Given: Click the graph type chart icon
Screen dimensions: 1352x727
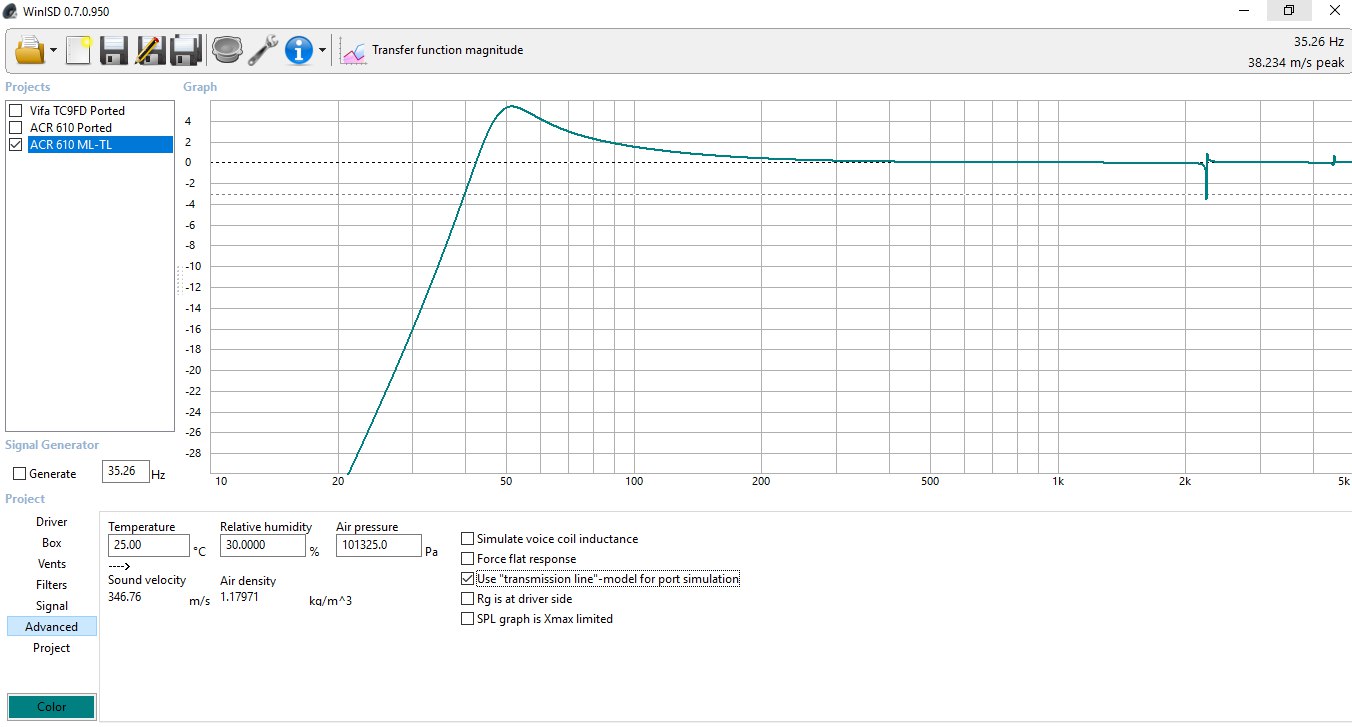Looking at the screenshot, I should point(353,50).
